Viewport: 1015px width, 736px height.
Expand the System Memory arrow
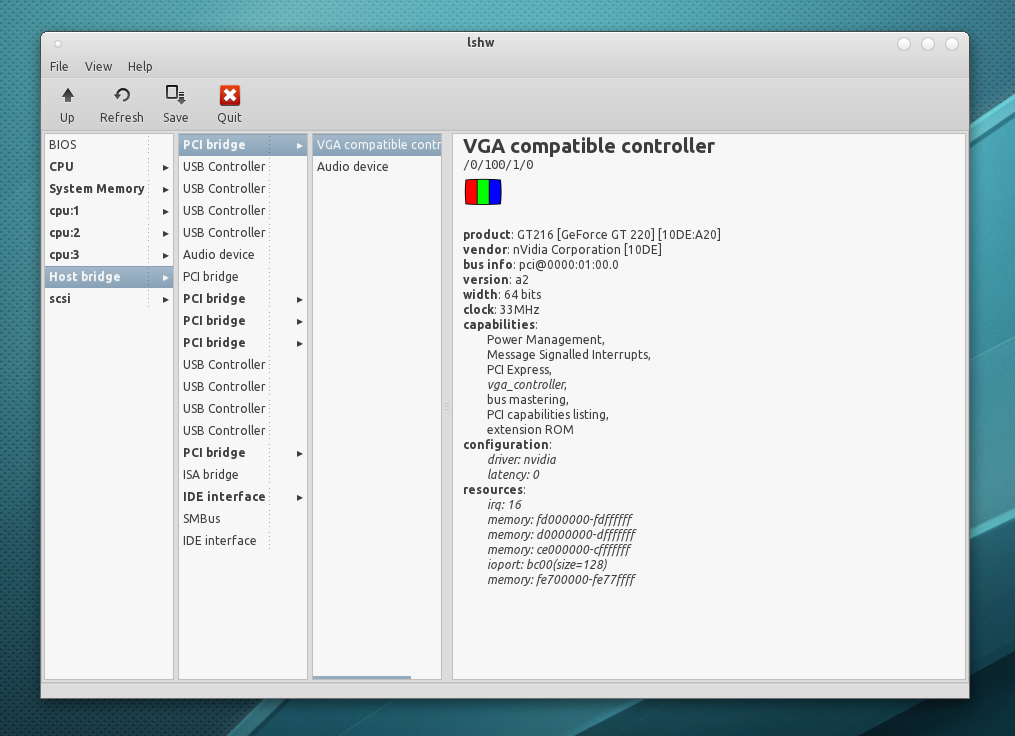pyautogui.click(x=166, y=189)
